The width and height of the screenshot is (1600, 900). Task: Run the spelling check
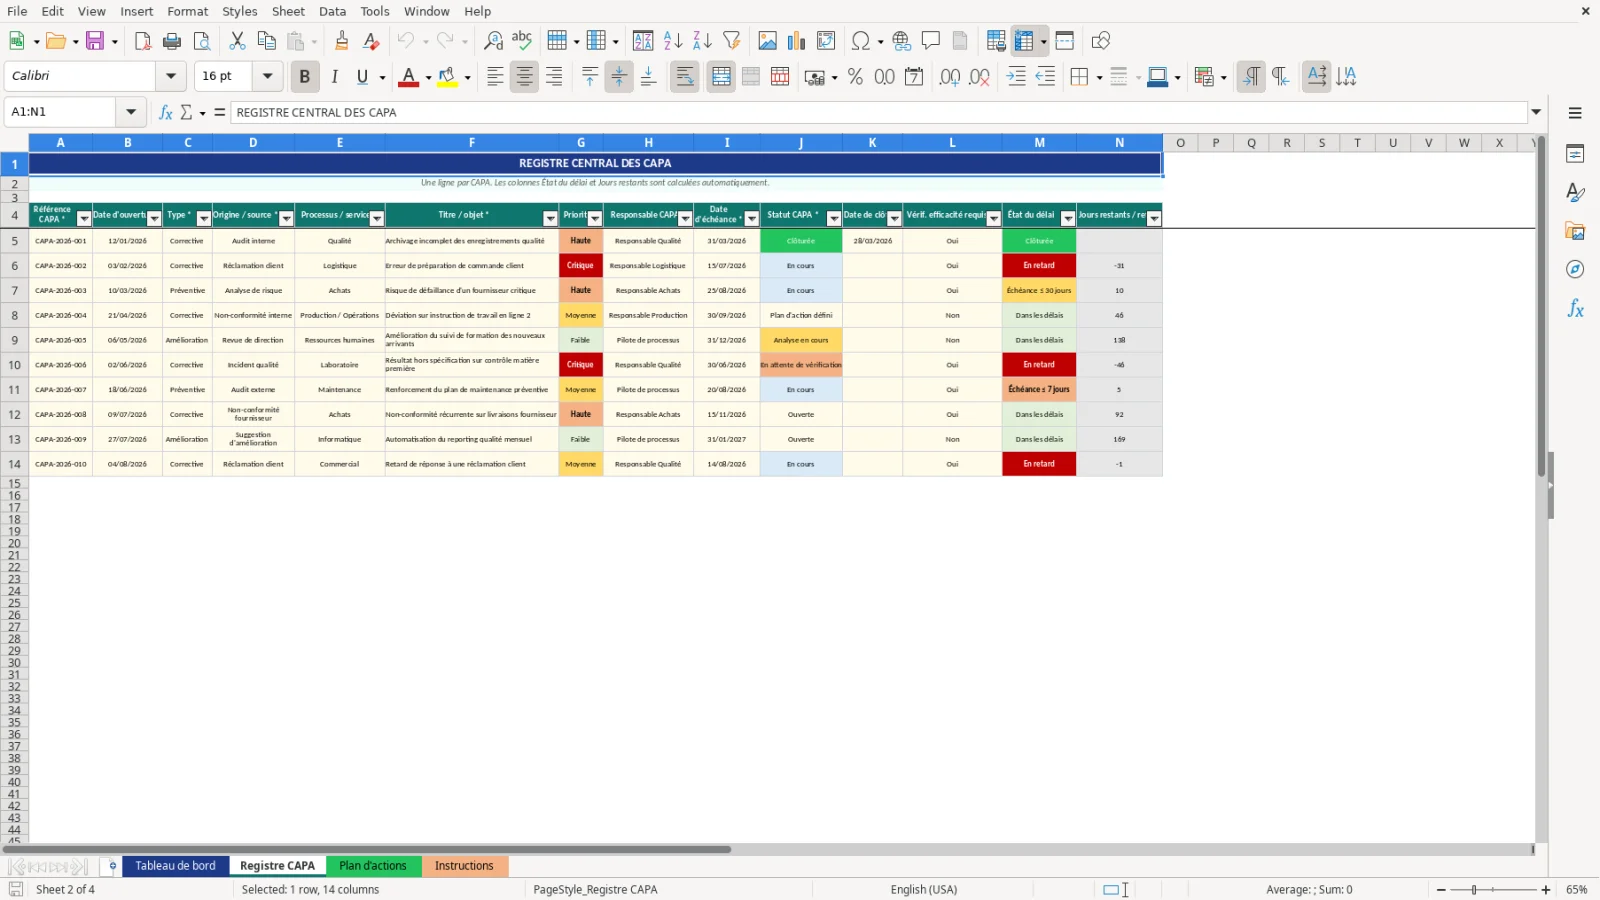click(x=522, y=41)
